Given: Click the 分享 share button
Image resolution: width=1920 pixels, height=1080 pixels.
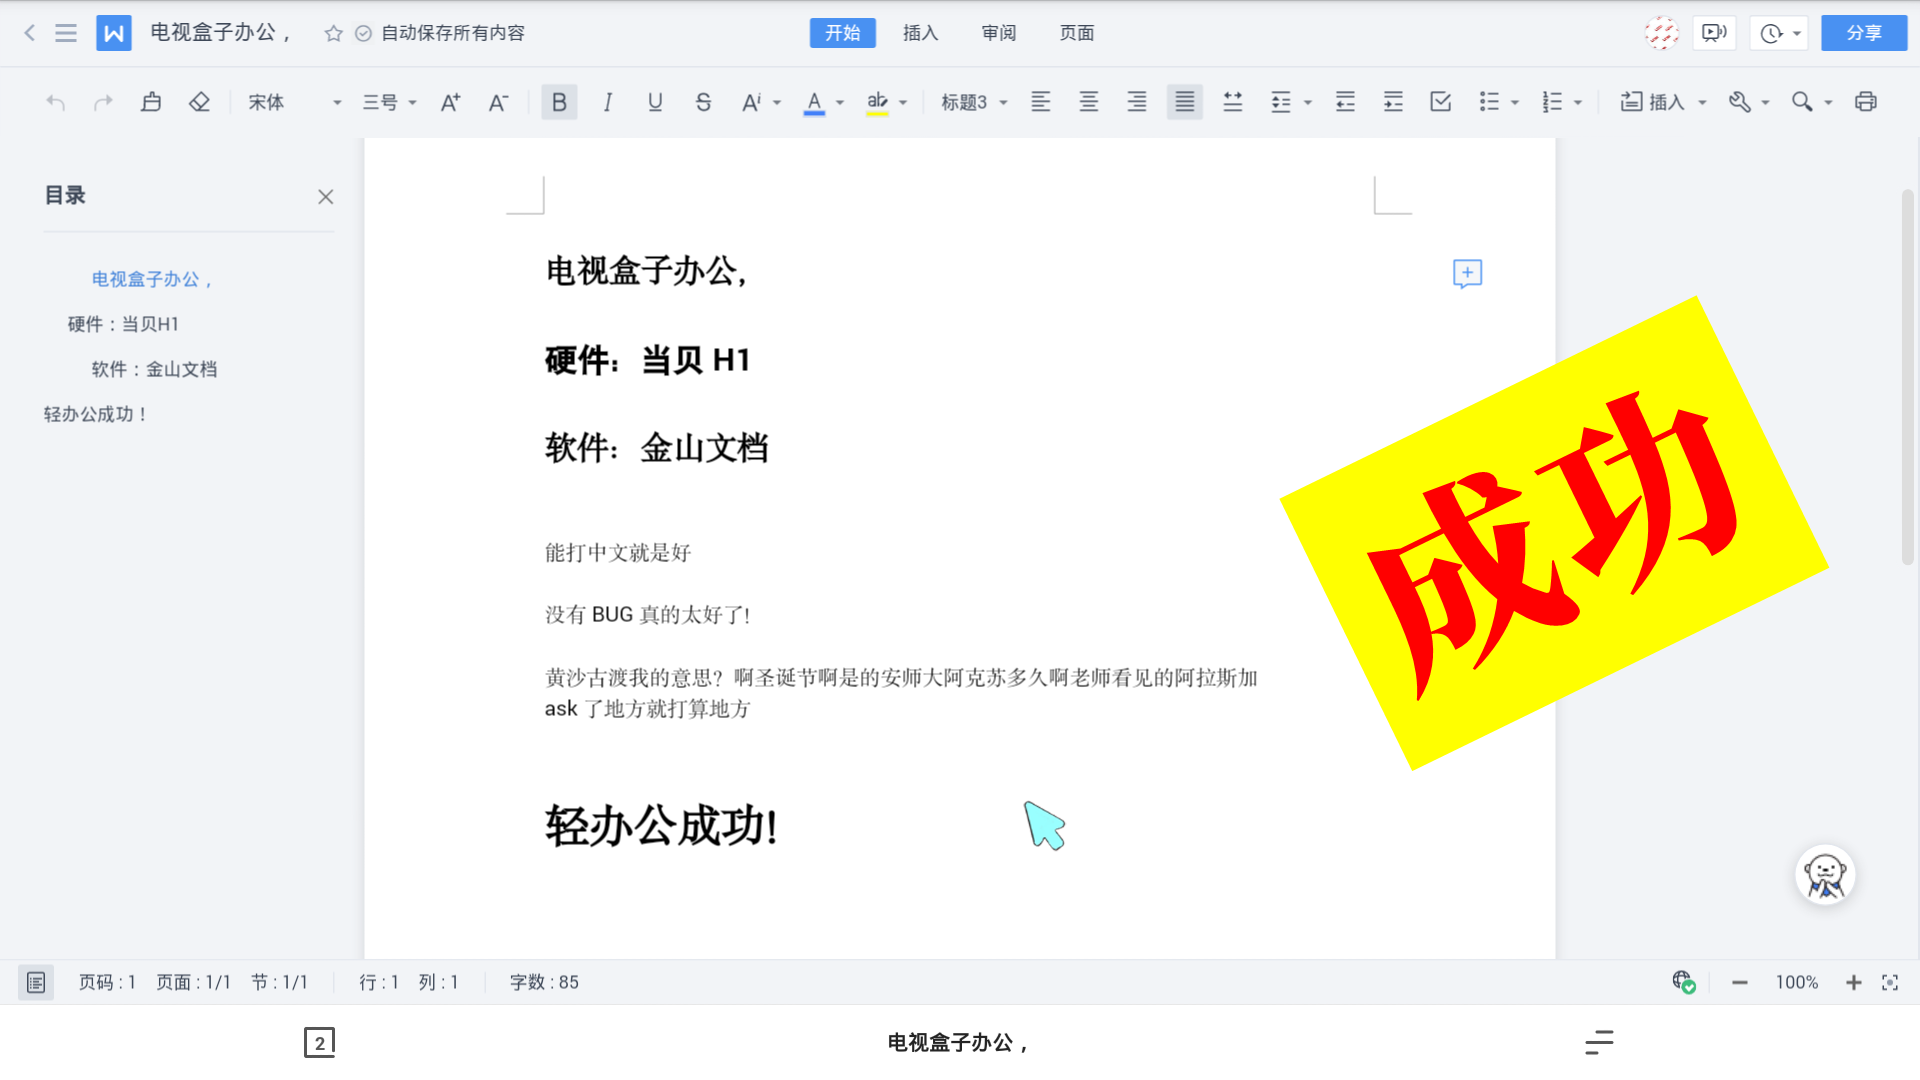Looking at the screenshot, I should [1864, 33].
